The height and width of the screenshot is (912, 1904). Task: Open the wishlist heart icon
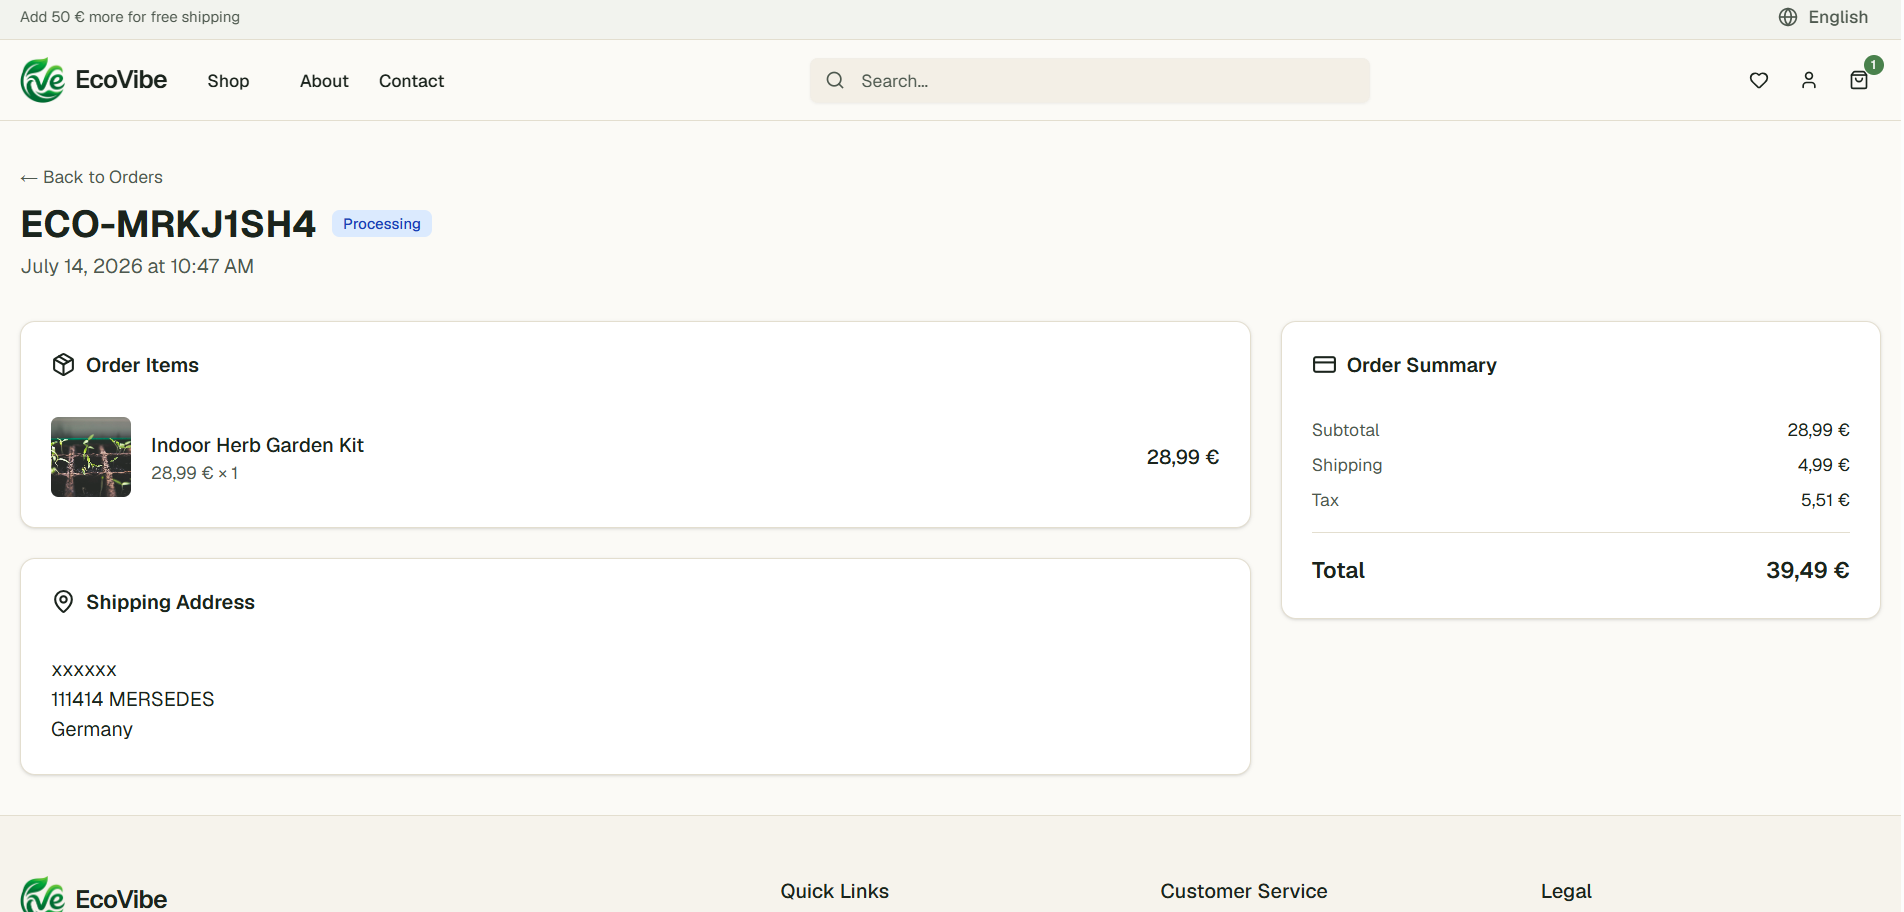[x=1759, y=81]
